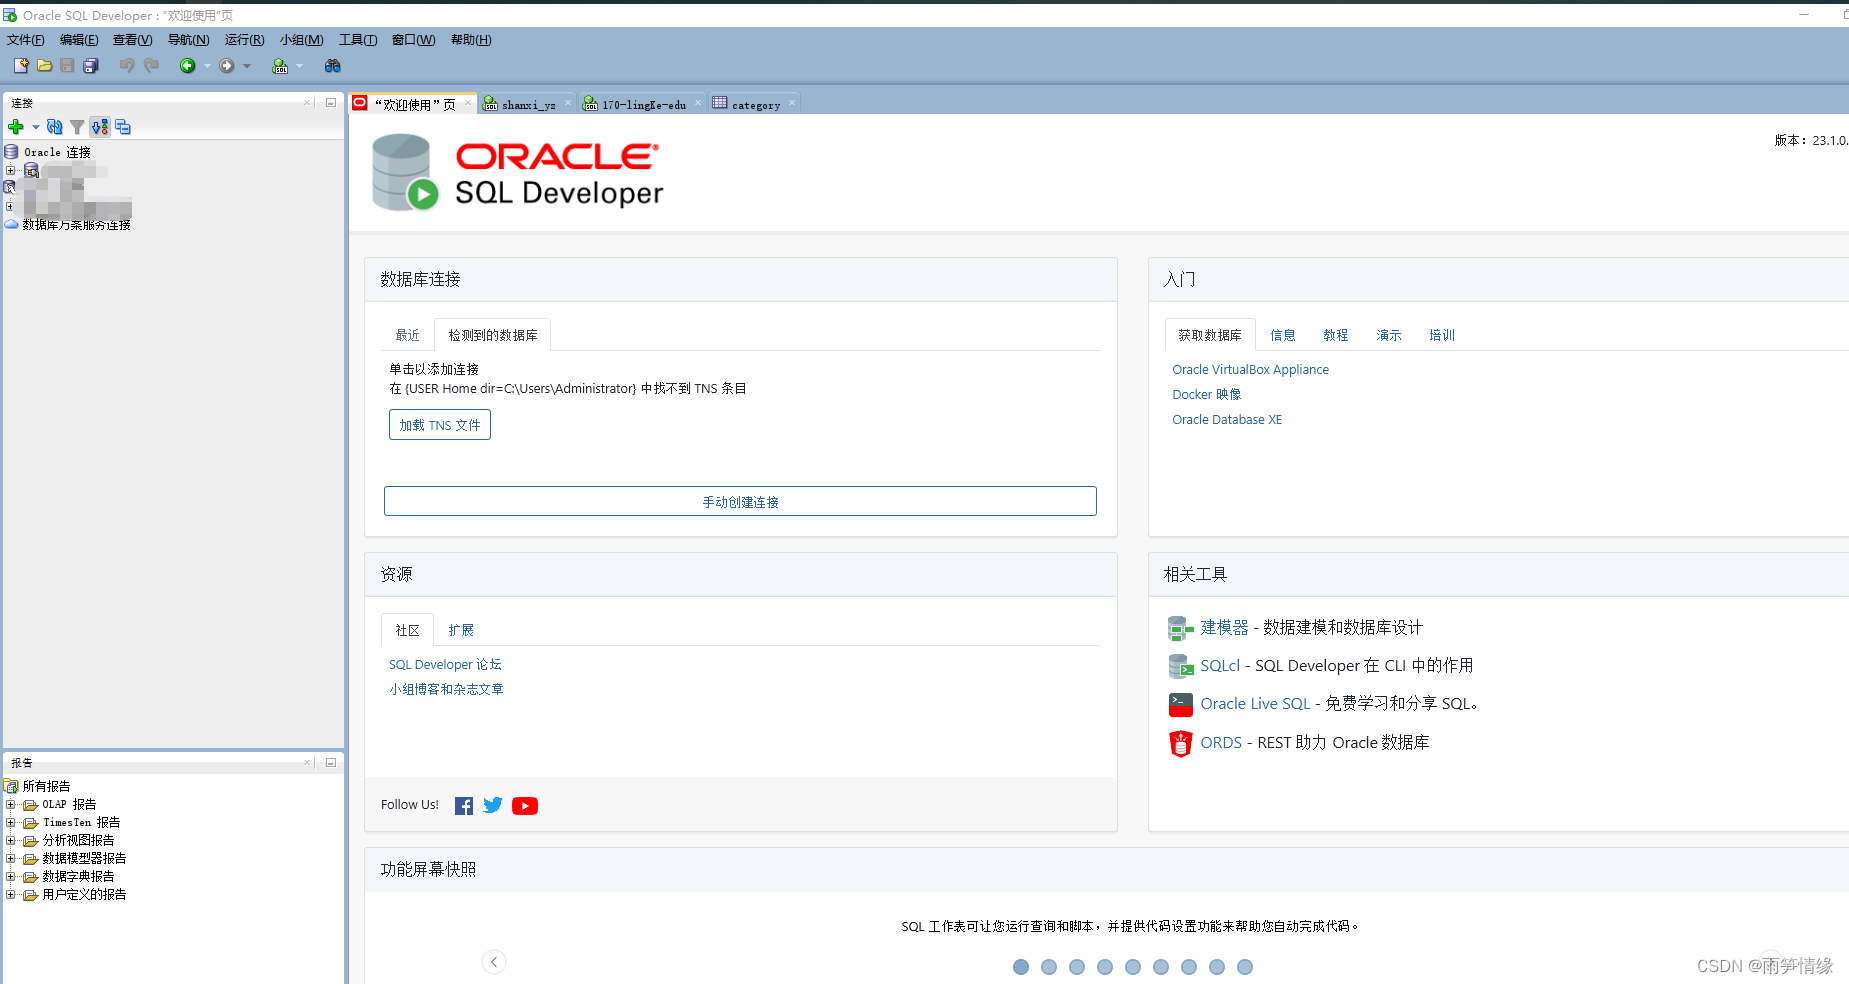Click the green plus New Connection icon
Viewport: 1849px width, 984px height.
pyautogui.click(x=16, y=127)
